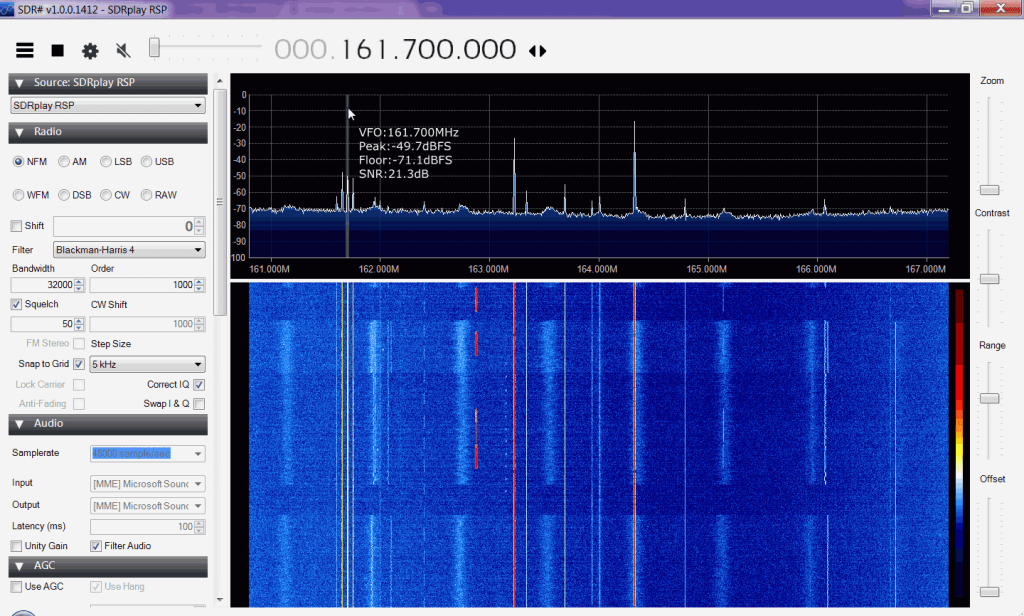Viewport: 1024px width, 616px height.
Task: Open the Step Size dropdown
Action: 146,364
